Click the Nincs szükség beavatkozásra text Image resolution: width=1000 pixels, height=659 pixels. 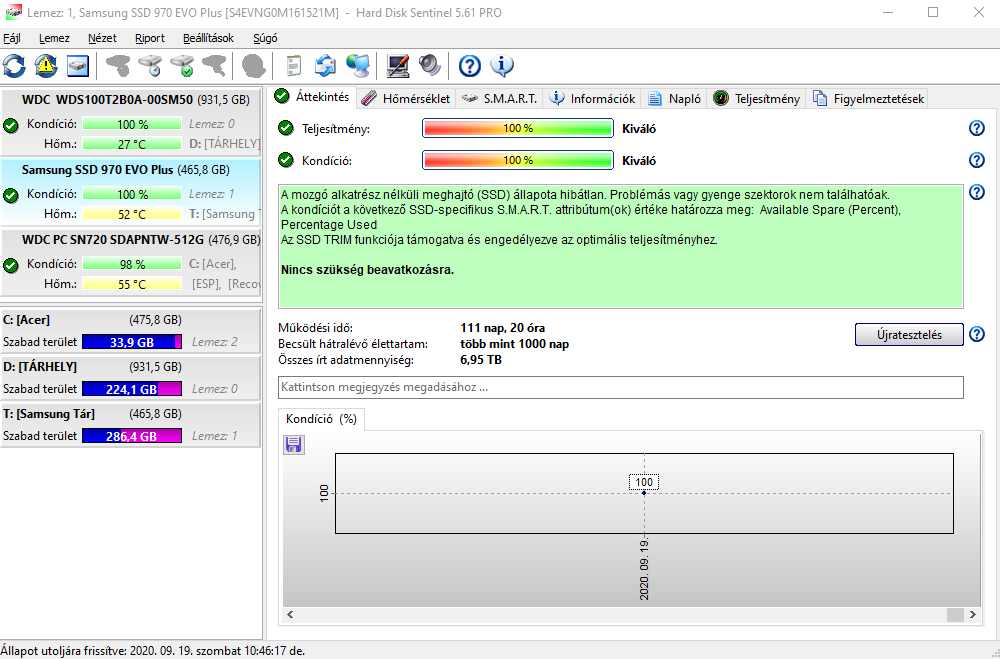tap(367, 270)
